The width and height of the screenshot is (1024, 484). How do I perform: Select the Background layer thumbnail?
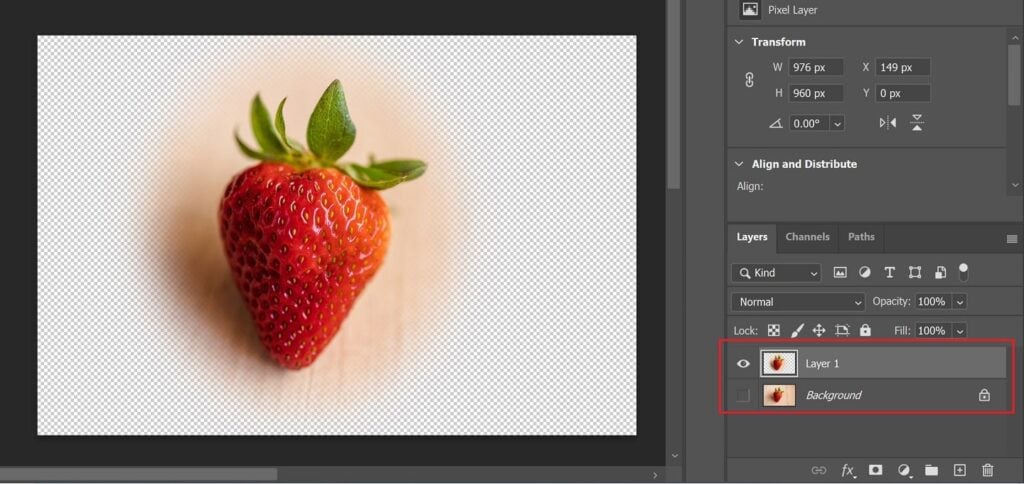779,395
